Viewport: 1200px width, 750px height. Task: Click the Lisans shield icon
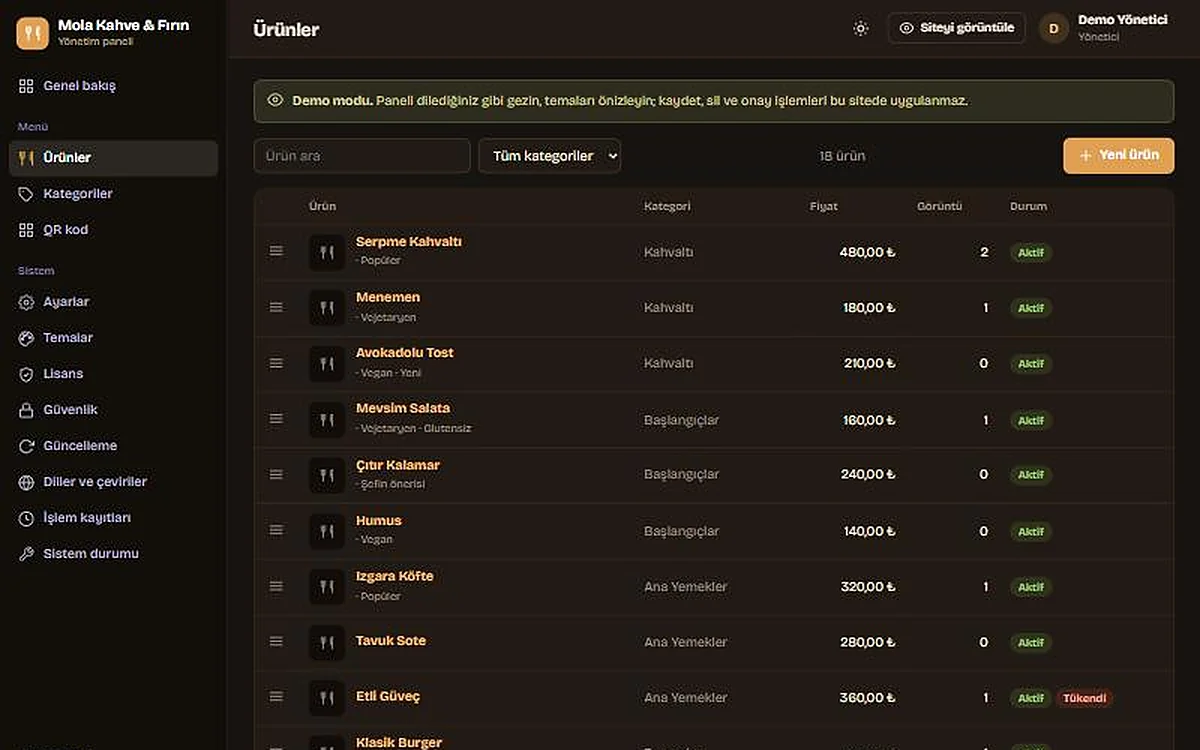coord(27,374)
